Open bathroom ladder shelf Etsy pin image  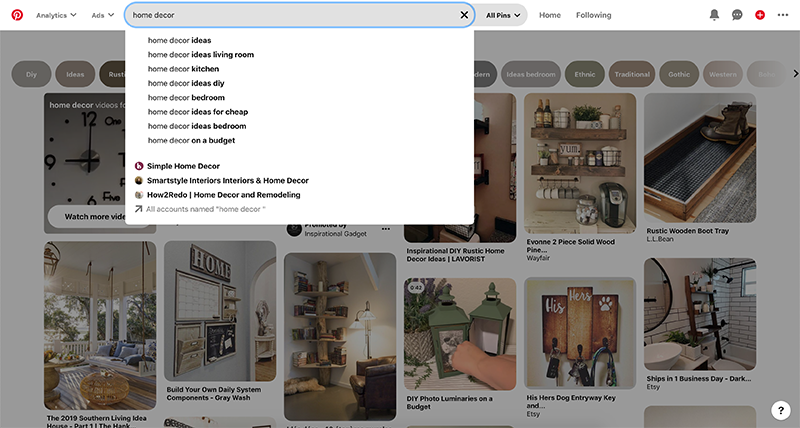point(700,314)
